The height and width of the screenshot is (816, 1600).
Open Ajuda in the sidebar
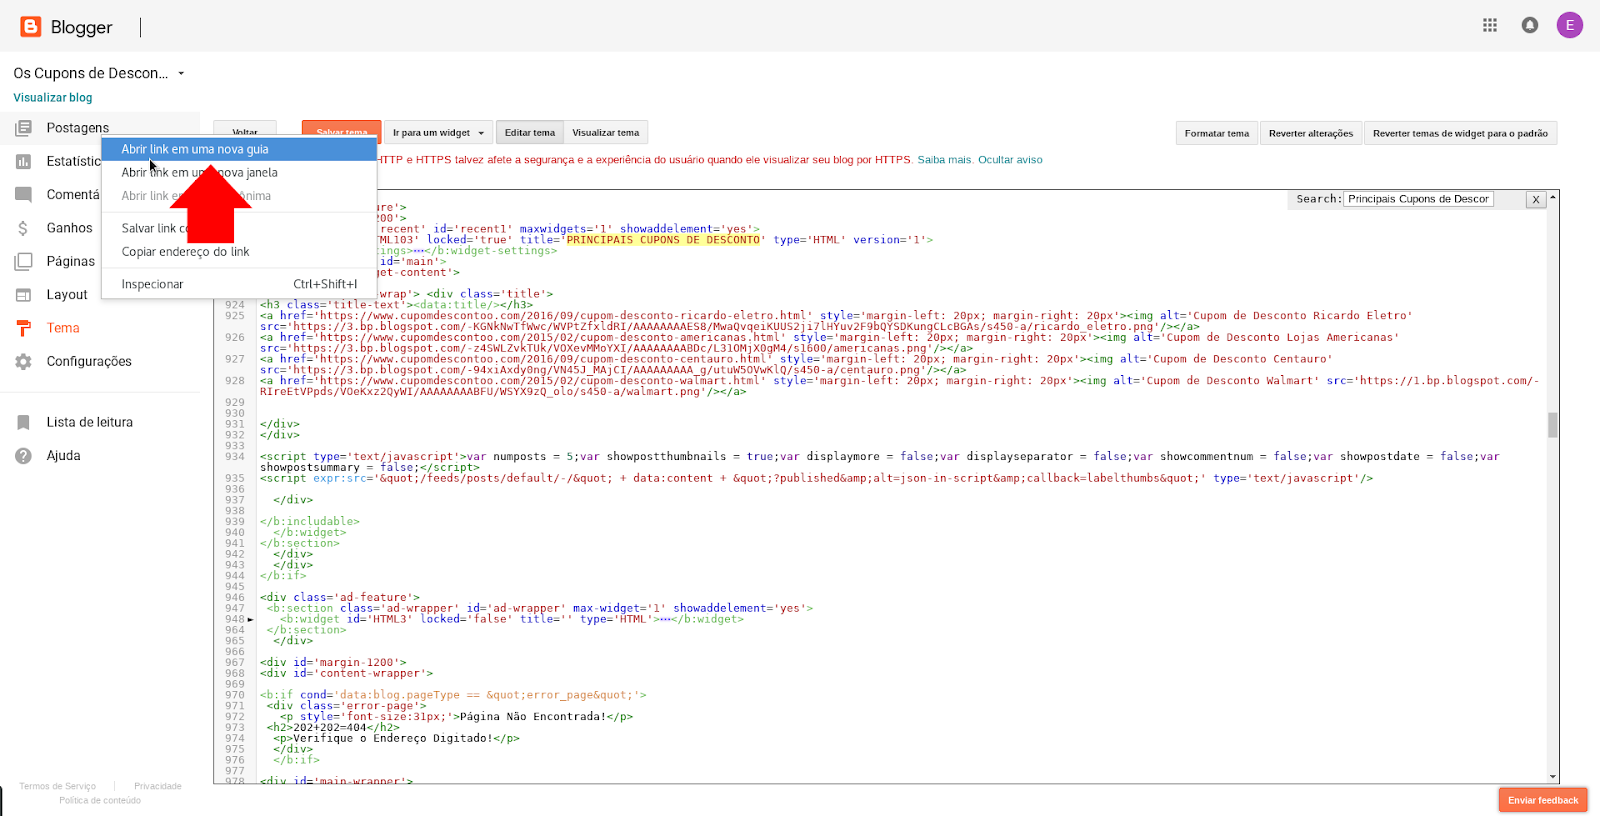point(63,456)
